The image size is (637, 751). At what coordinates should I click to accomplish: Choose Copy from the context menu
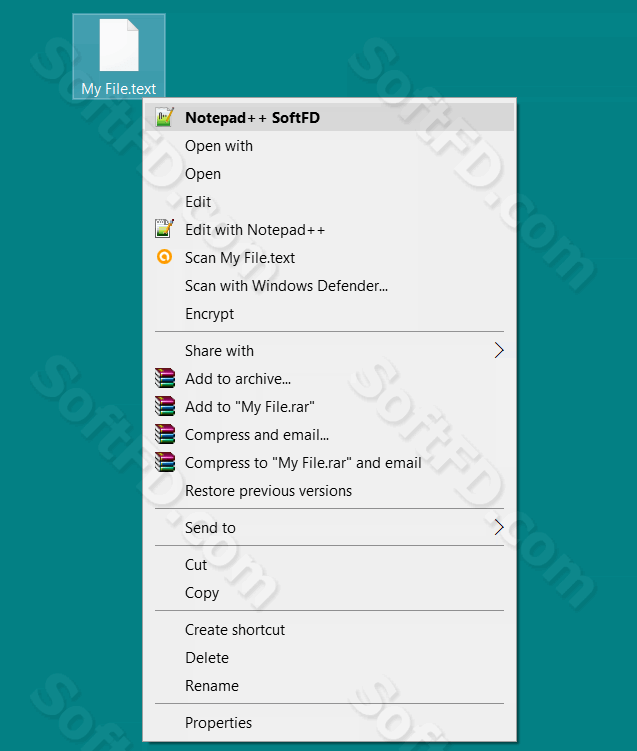coord(330,592)
